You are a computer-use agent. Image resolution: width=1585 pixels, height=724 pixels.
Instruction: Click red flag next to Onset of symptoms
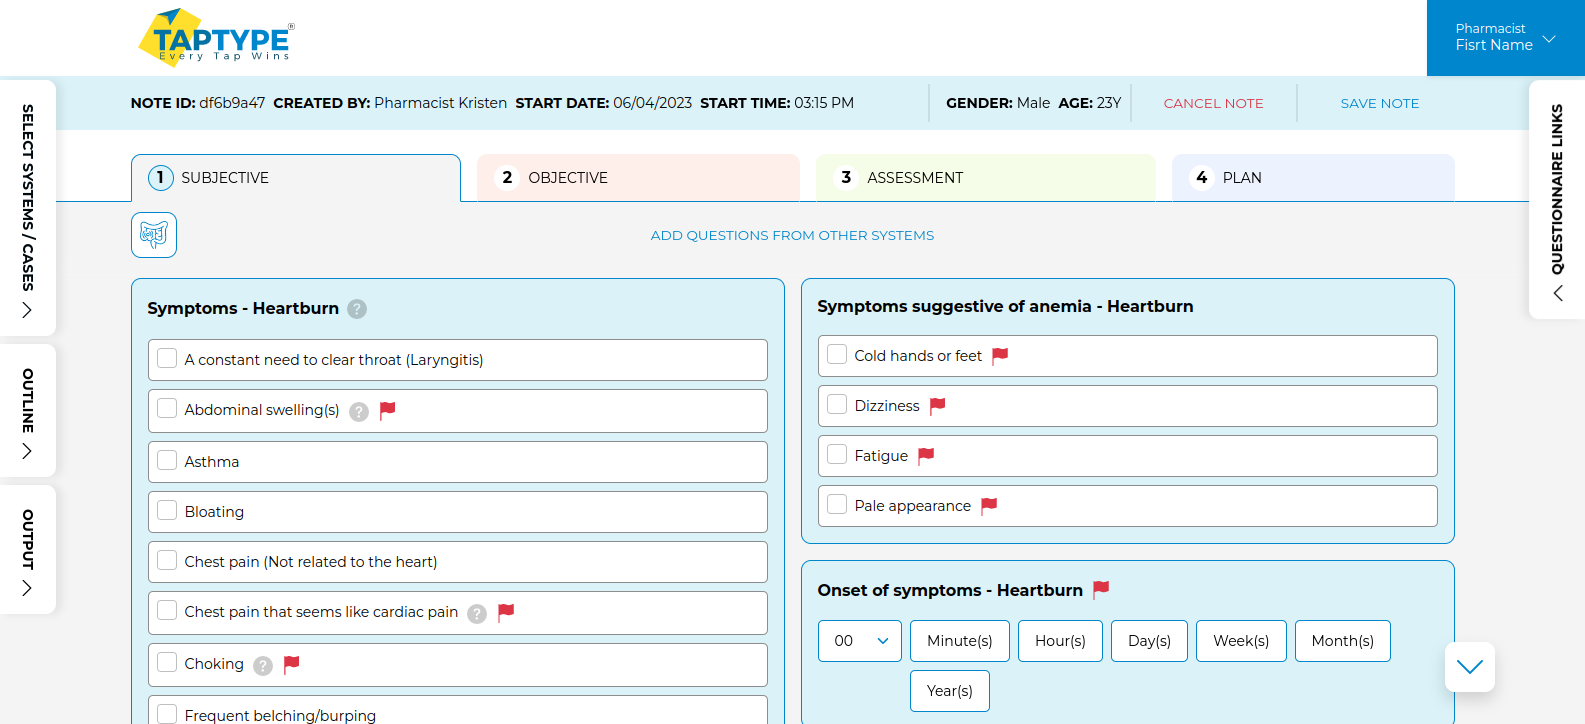click(1101, 589)
